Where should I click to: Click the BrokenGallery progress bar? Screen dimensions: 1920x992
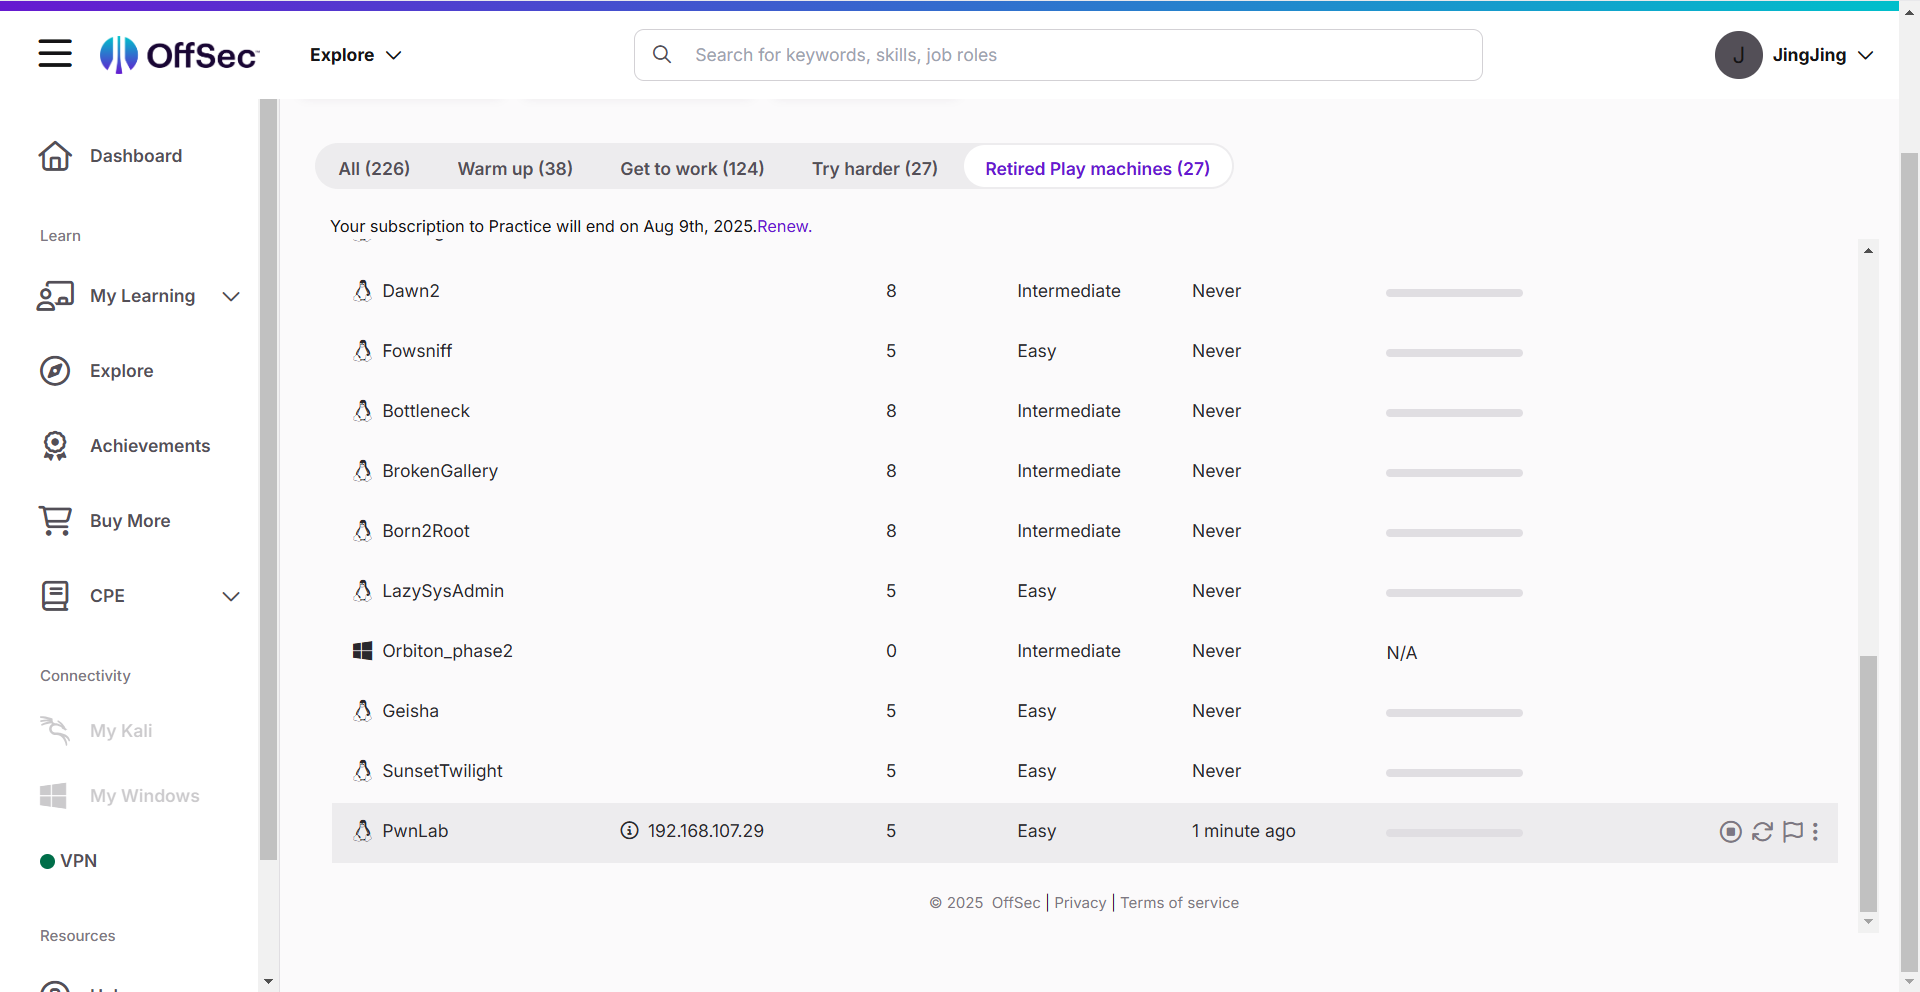[1454, 473]
